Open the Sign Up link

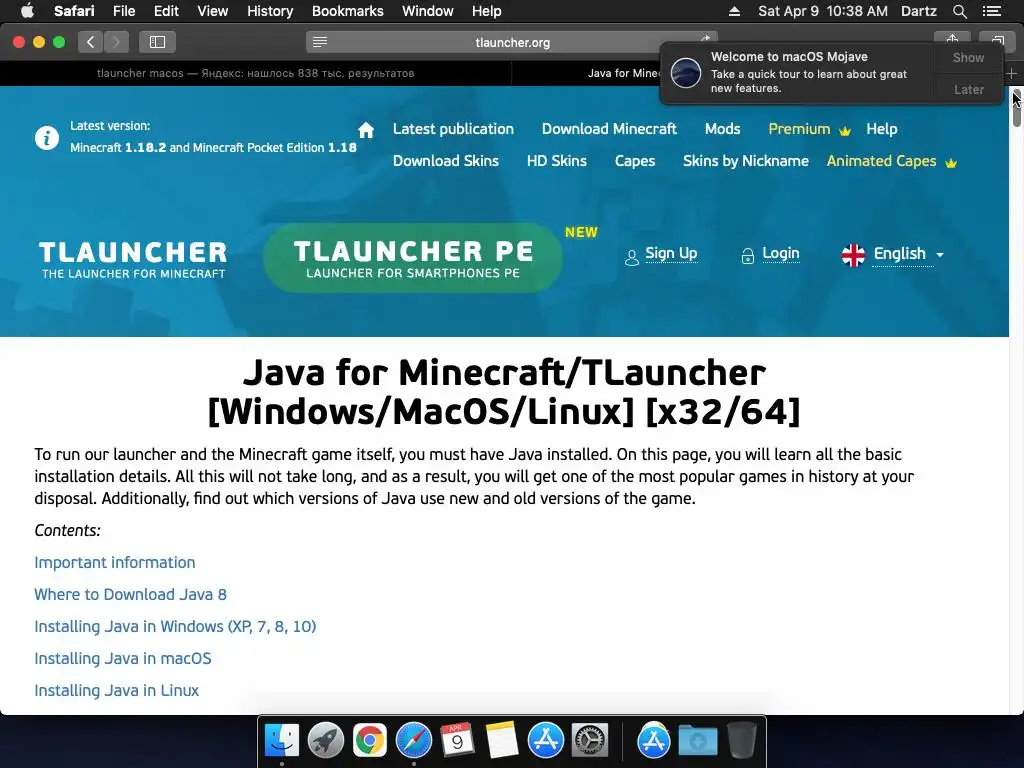[671, 253]
